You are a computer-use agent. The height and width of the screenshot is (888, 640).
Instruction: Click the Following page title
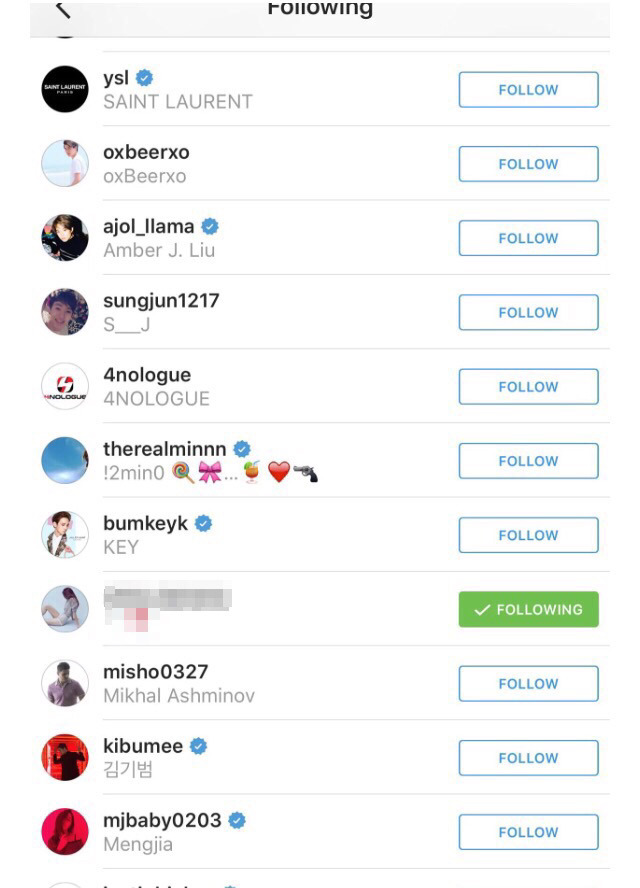point(320,8)
